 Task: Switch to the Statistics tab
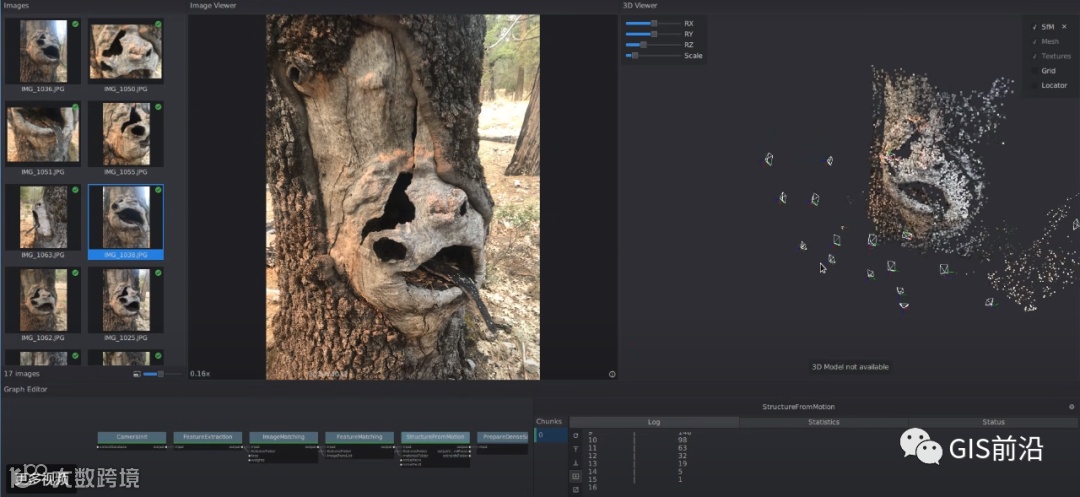point(824,422)
